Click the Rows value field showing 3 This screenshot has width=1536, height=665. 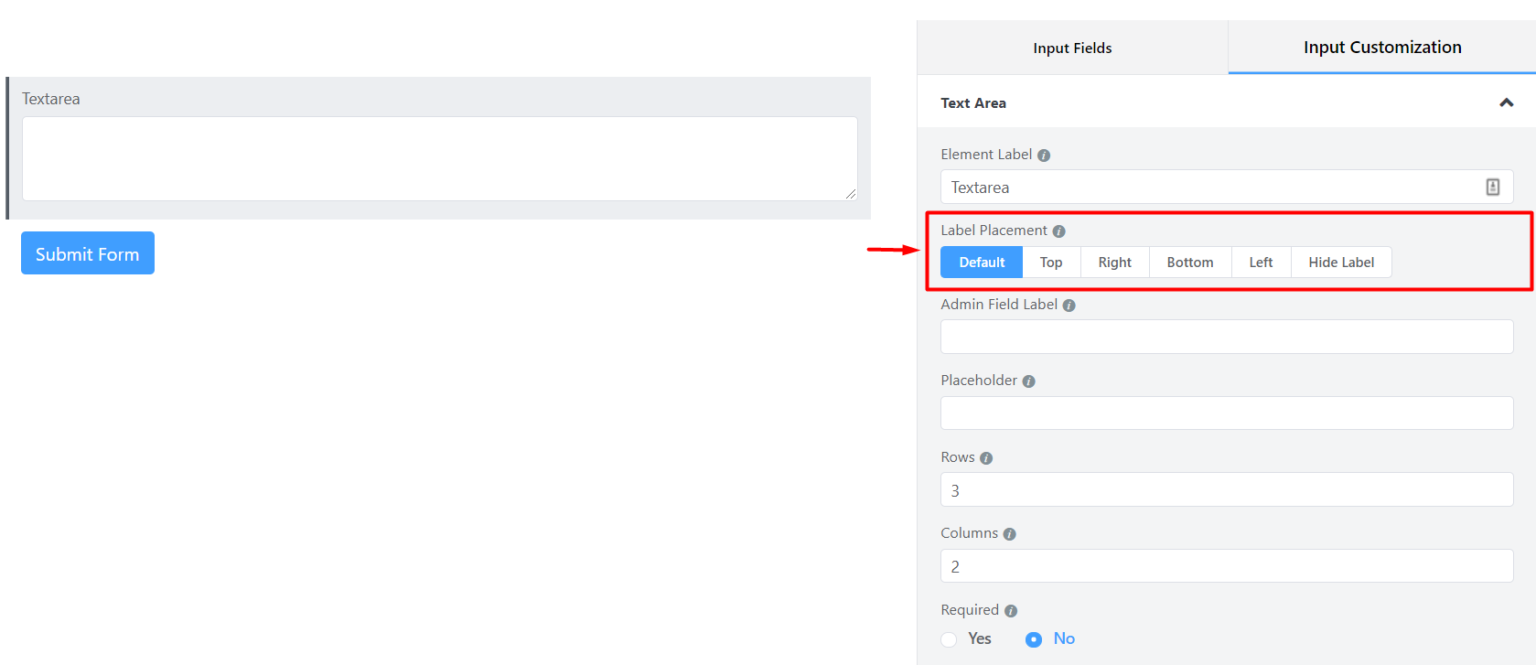1226,489
